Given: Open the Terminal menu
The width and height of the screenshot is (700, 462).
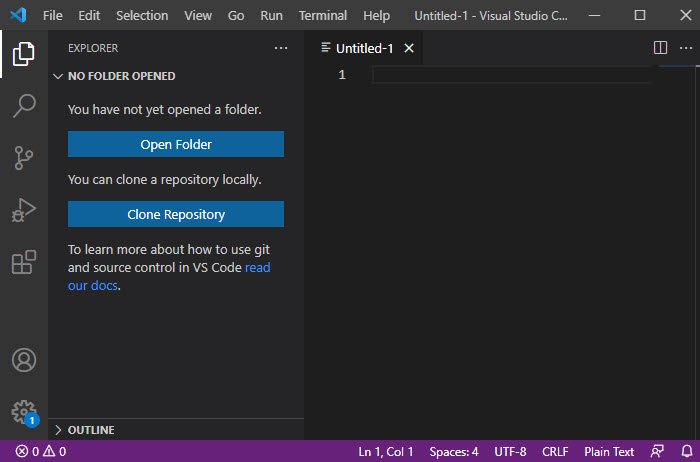Looking at the screenshot, I should [x=322, y=16].
